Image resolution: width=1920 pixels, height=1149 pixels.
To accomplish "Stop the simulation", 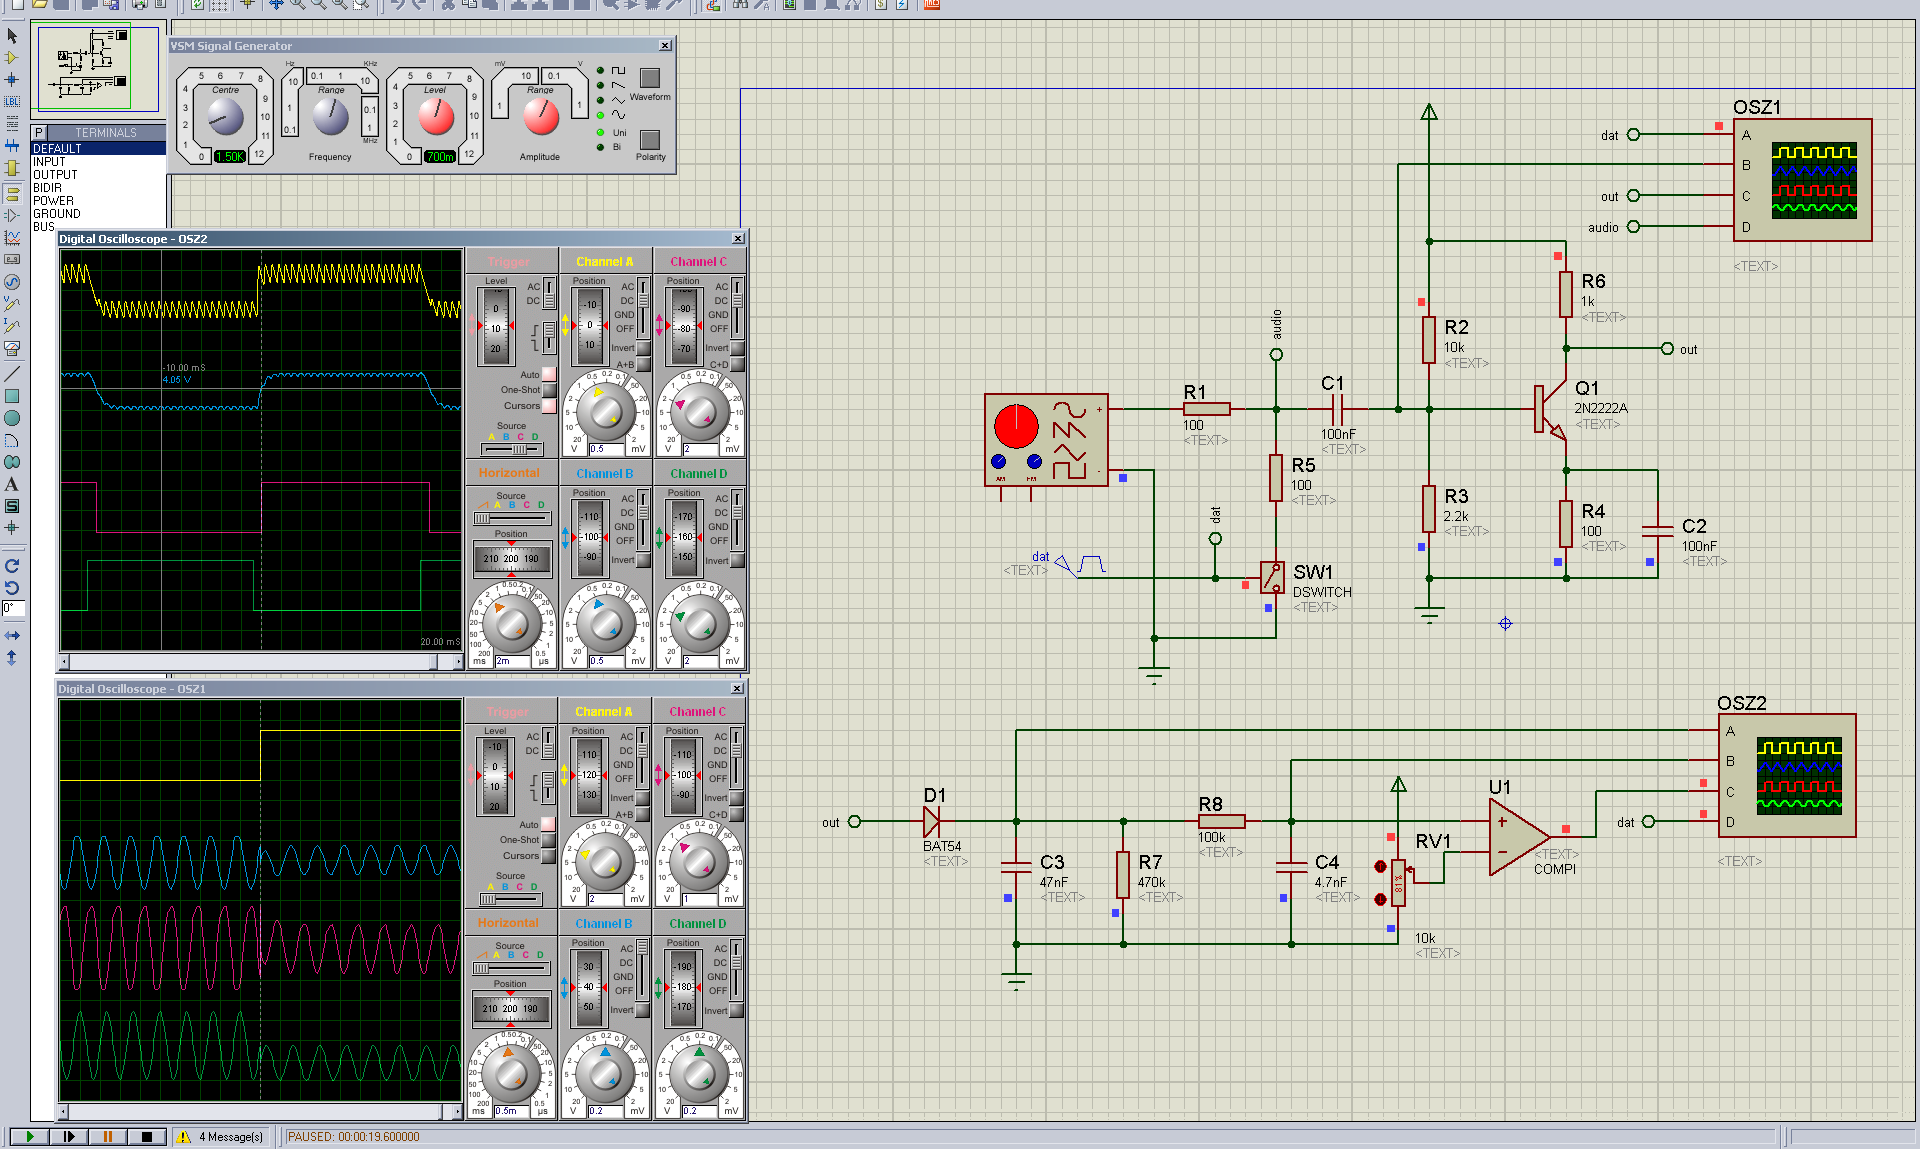I will point(147,1137).
